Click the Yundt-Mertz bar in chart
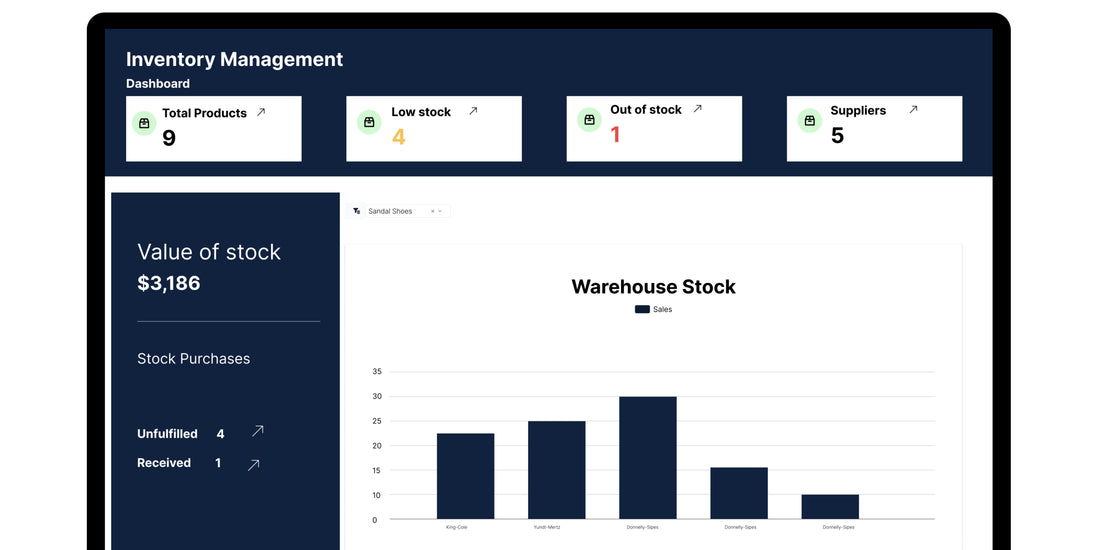This screenshot has height=550, width=1100. coord(556,470)
